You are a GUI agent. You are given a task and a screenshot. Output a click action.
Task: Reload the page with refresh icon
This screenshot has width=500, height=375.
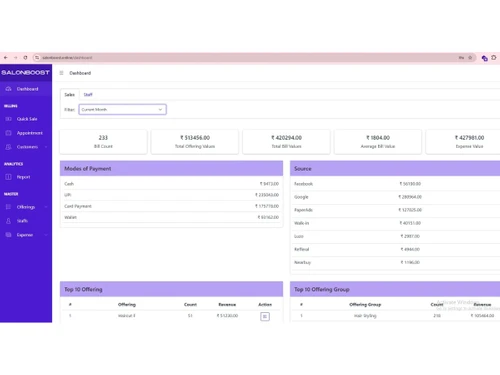coord(25,58)
